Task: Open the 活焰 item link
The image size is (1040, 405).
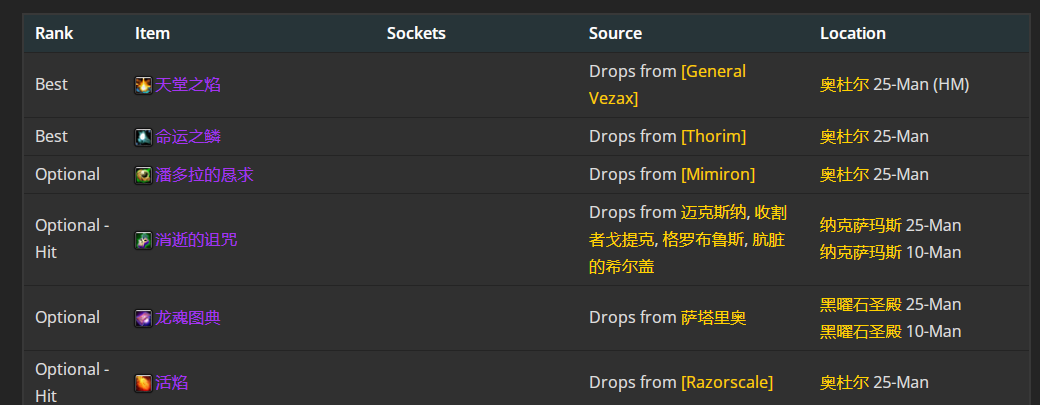Action: (172, 382)
